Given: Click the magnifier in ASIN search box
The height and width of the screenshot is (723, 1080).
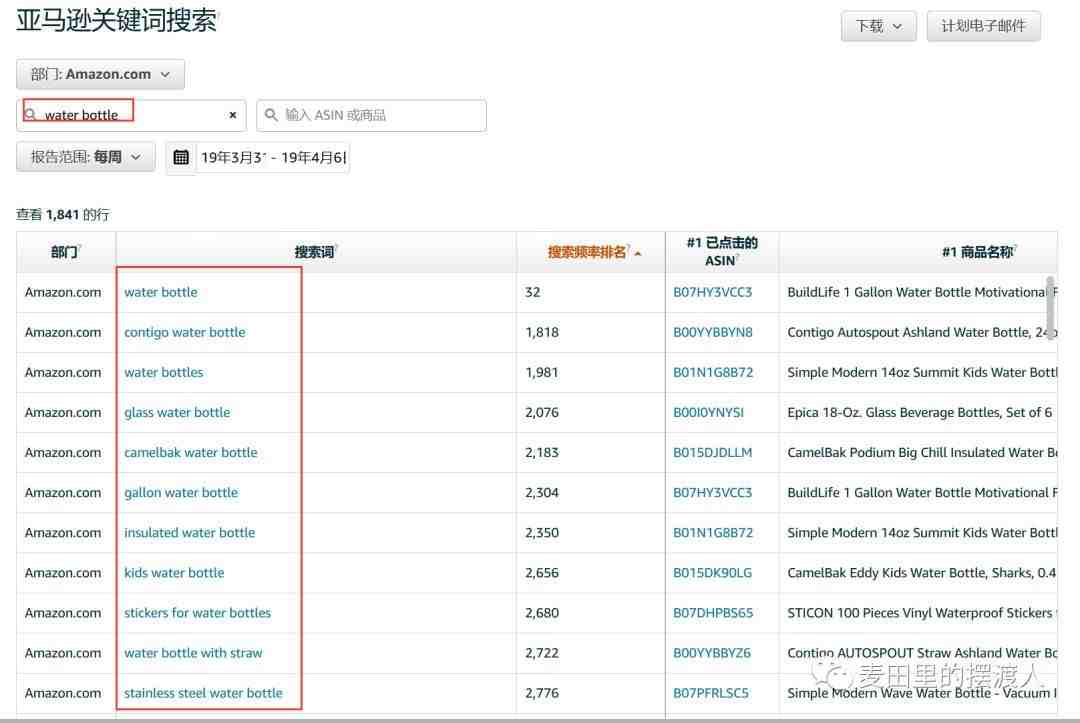Looking at the screenshot, I should (x=271, y=115).
